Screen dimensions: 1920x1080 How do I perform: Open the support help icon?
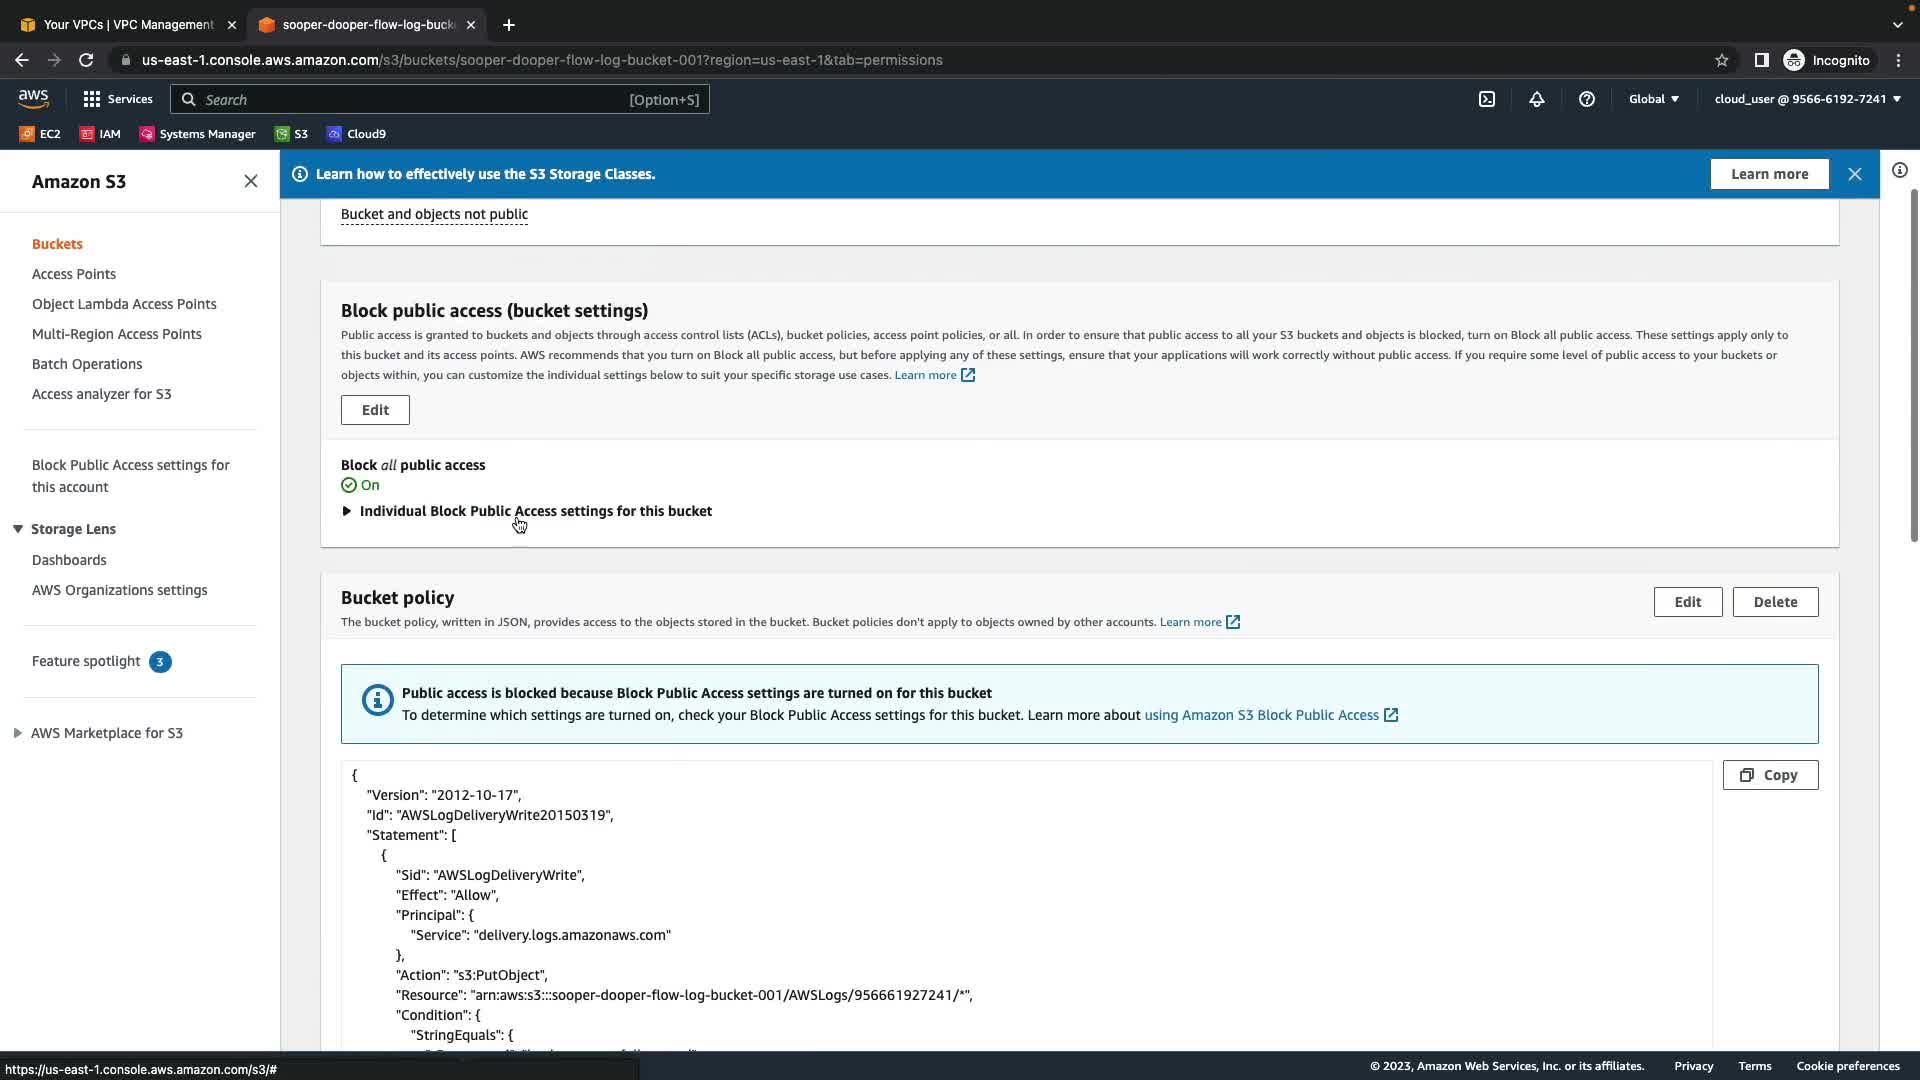pyautogui.click(x=1587, y=99)
